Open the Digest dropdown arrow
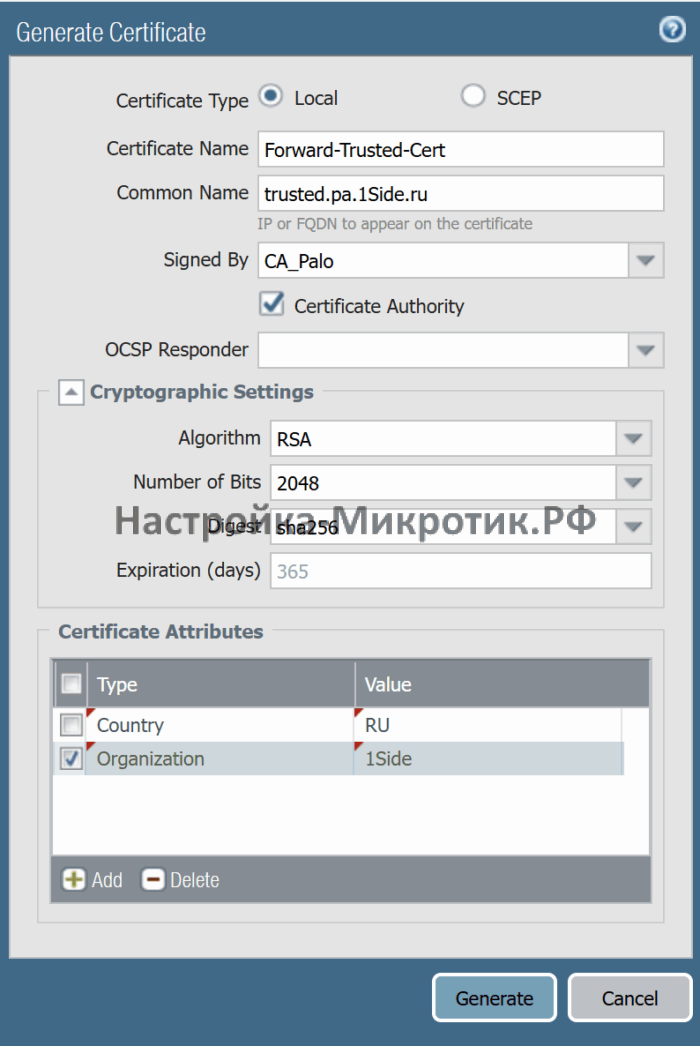700x1046 pixels. click(633, 527)
